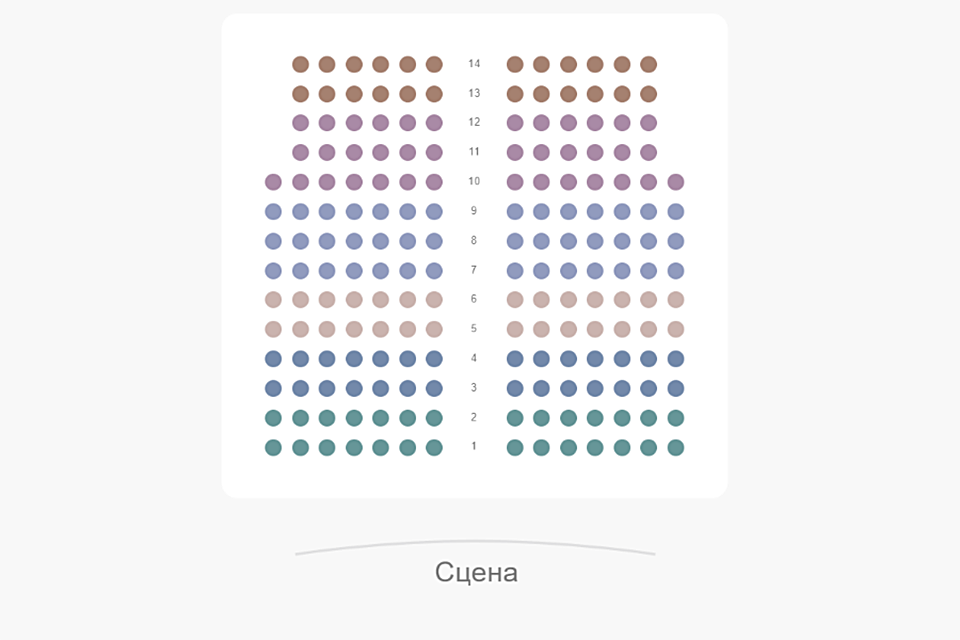This screenshot has width=960, height=640.
Task: Pick the rightmost seat in row 14
Action: (649, 64)
